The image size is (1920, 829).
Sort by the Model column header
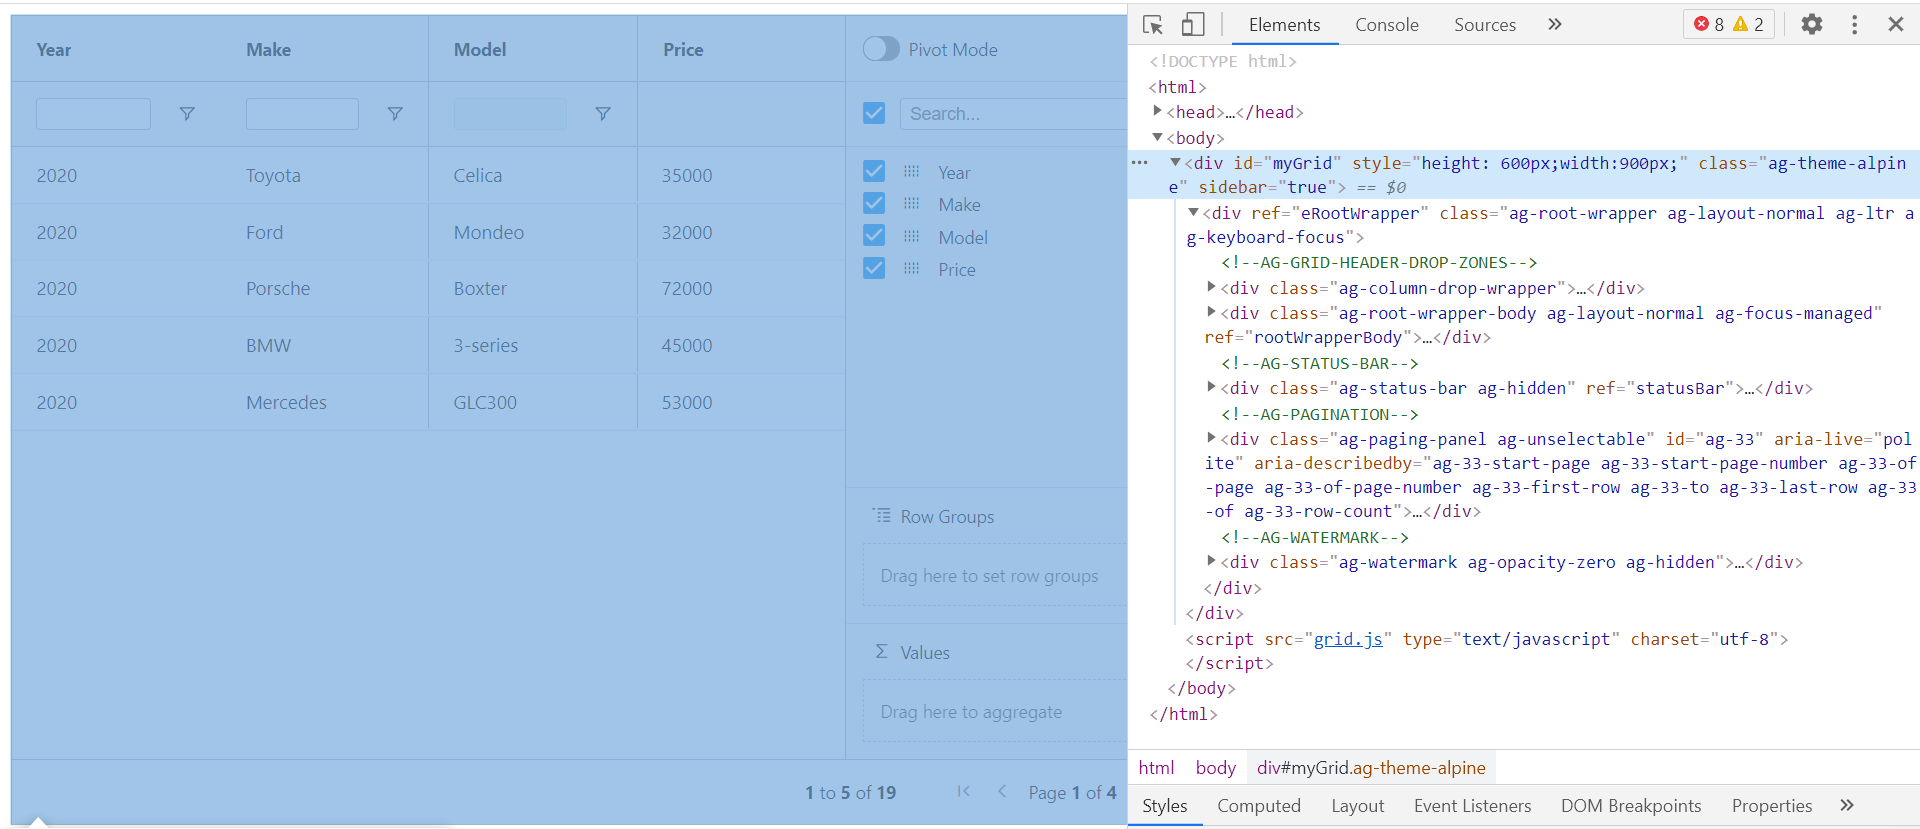tap(480, 50)
